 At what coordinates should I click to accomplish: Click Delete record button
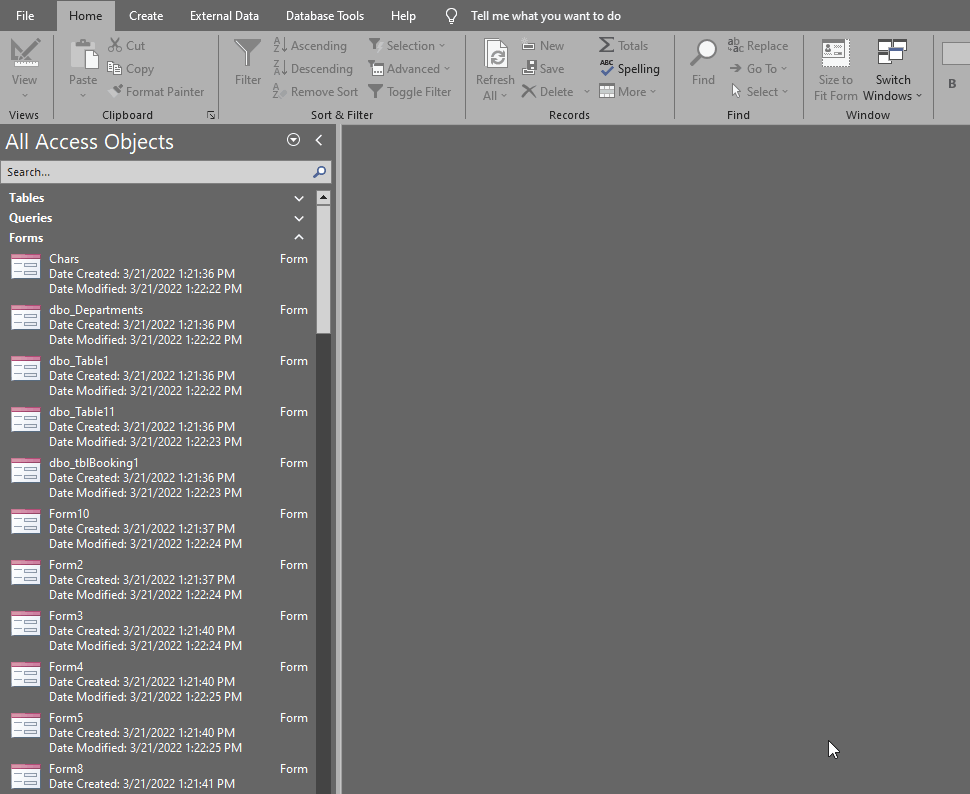(x=547, y=92)
